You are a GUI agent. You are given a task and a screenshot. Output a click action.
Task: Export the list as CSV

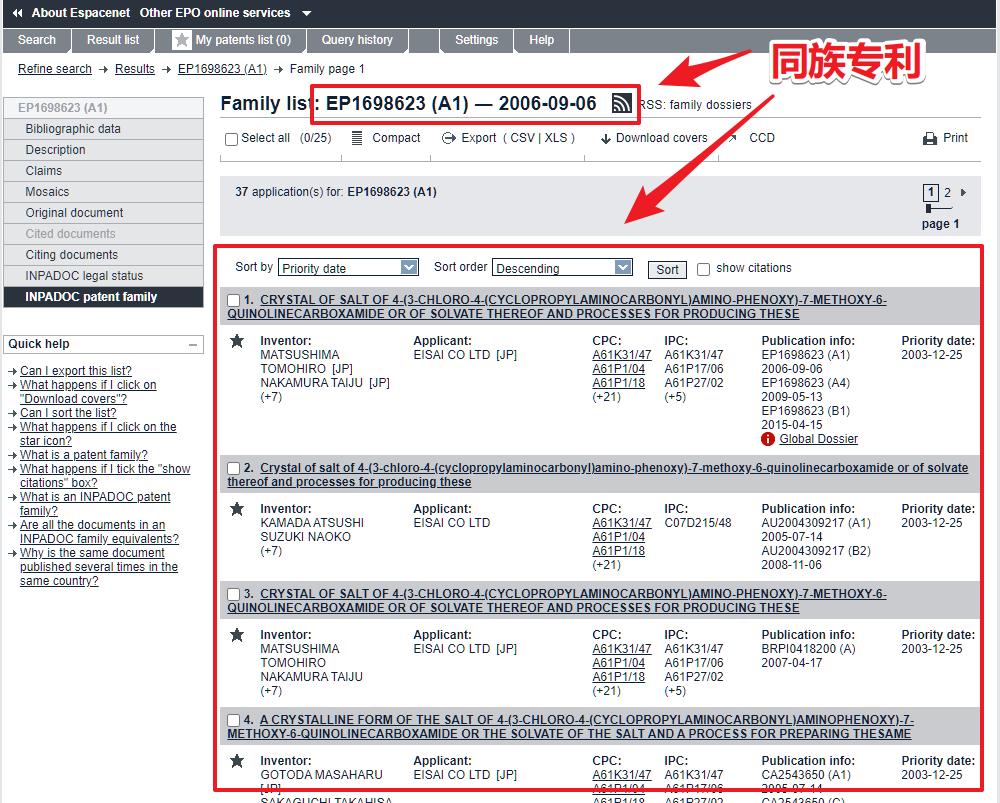[523, 138]
